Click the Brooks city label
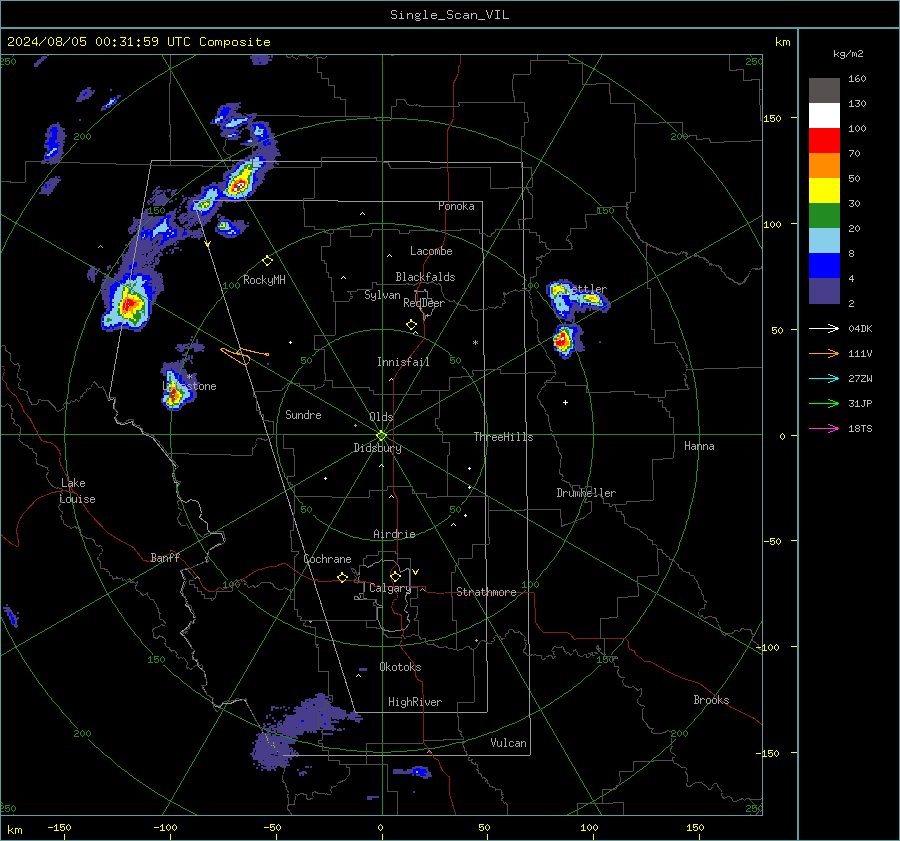The image size is (900, 841). pos(711,700)
